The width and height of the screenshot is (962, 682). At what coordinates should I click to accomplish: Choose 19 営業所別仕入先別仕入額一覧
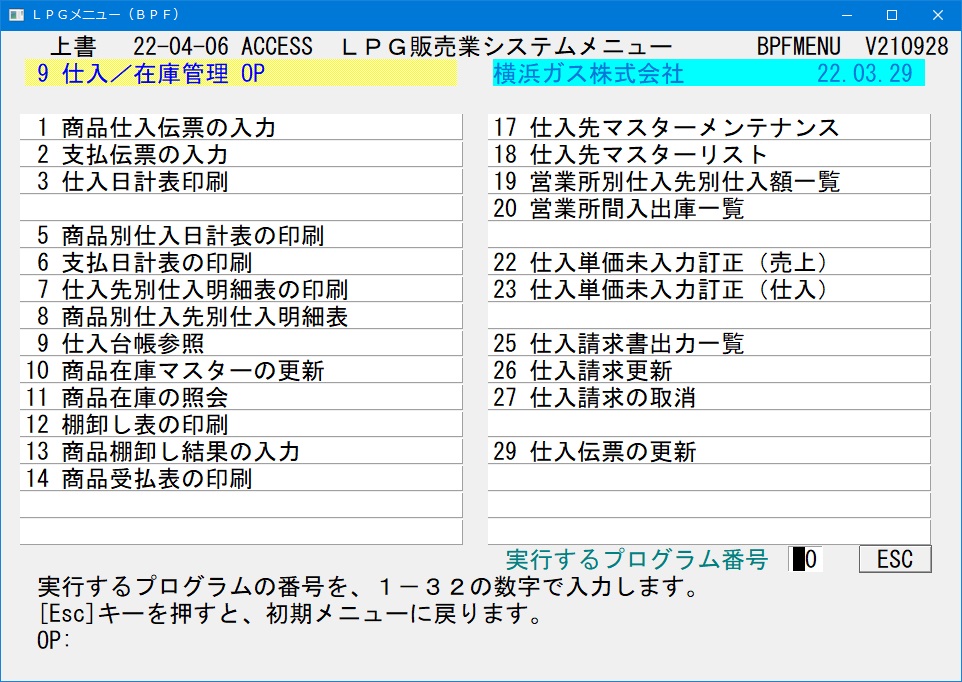(709, 181)
